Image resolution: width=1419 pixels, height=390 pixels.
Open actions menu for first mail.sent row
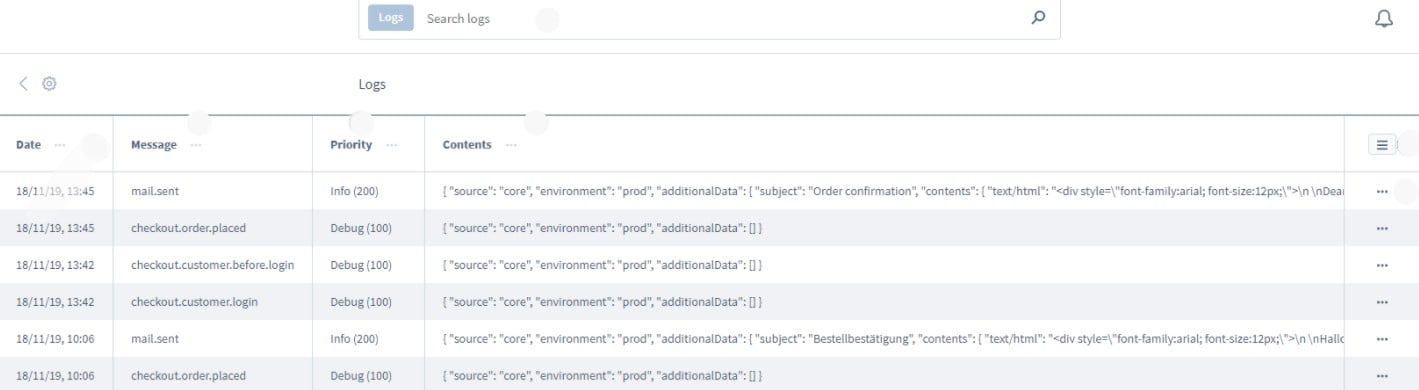pyautogui.click(x=1382, y=190)
